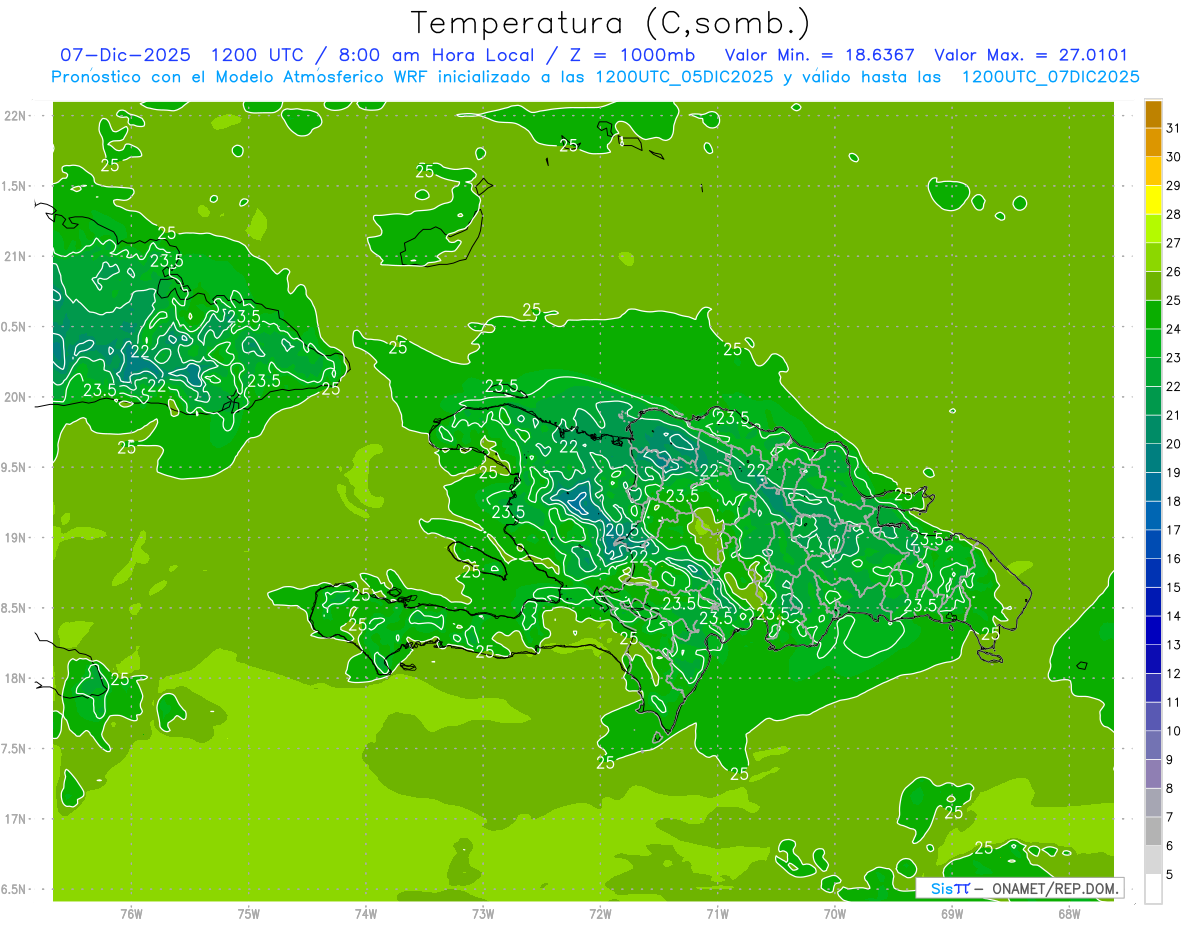Screen dimensions: 1200x927
Task: Click the '76W' longitude axis label
Action: [131, 913]
